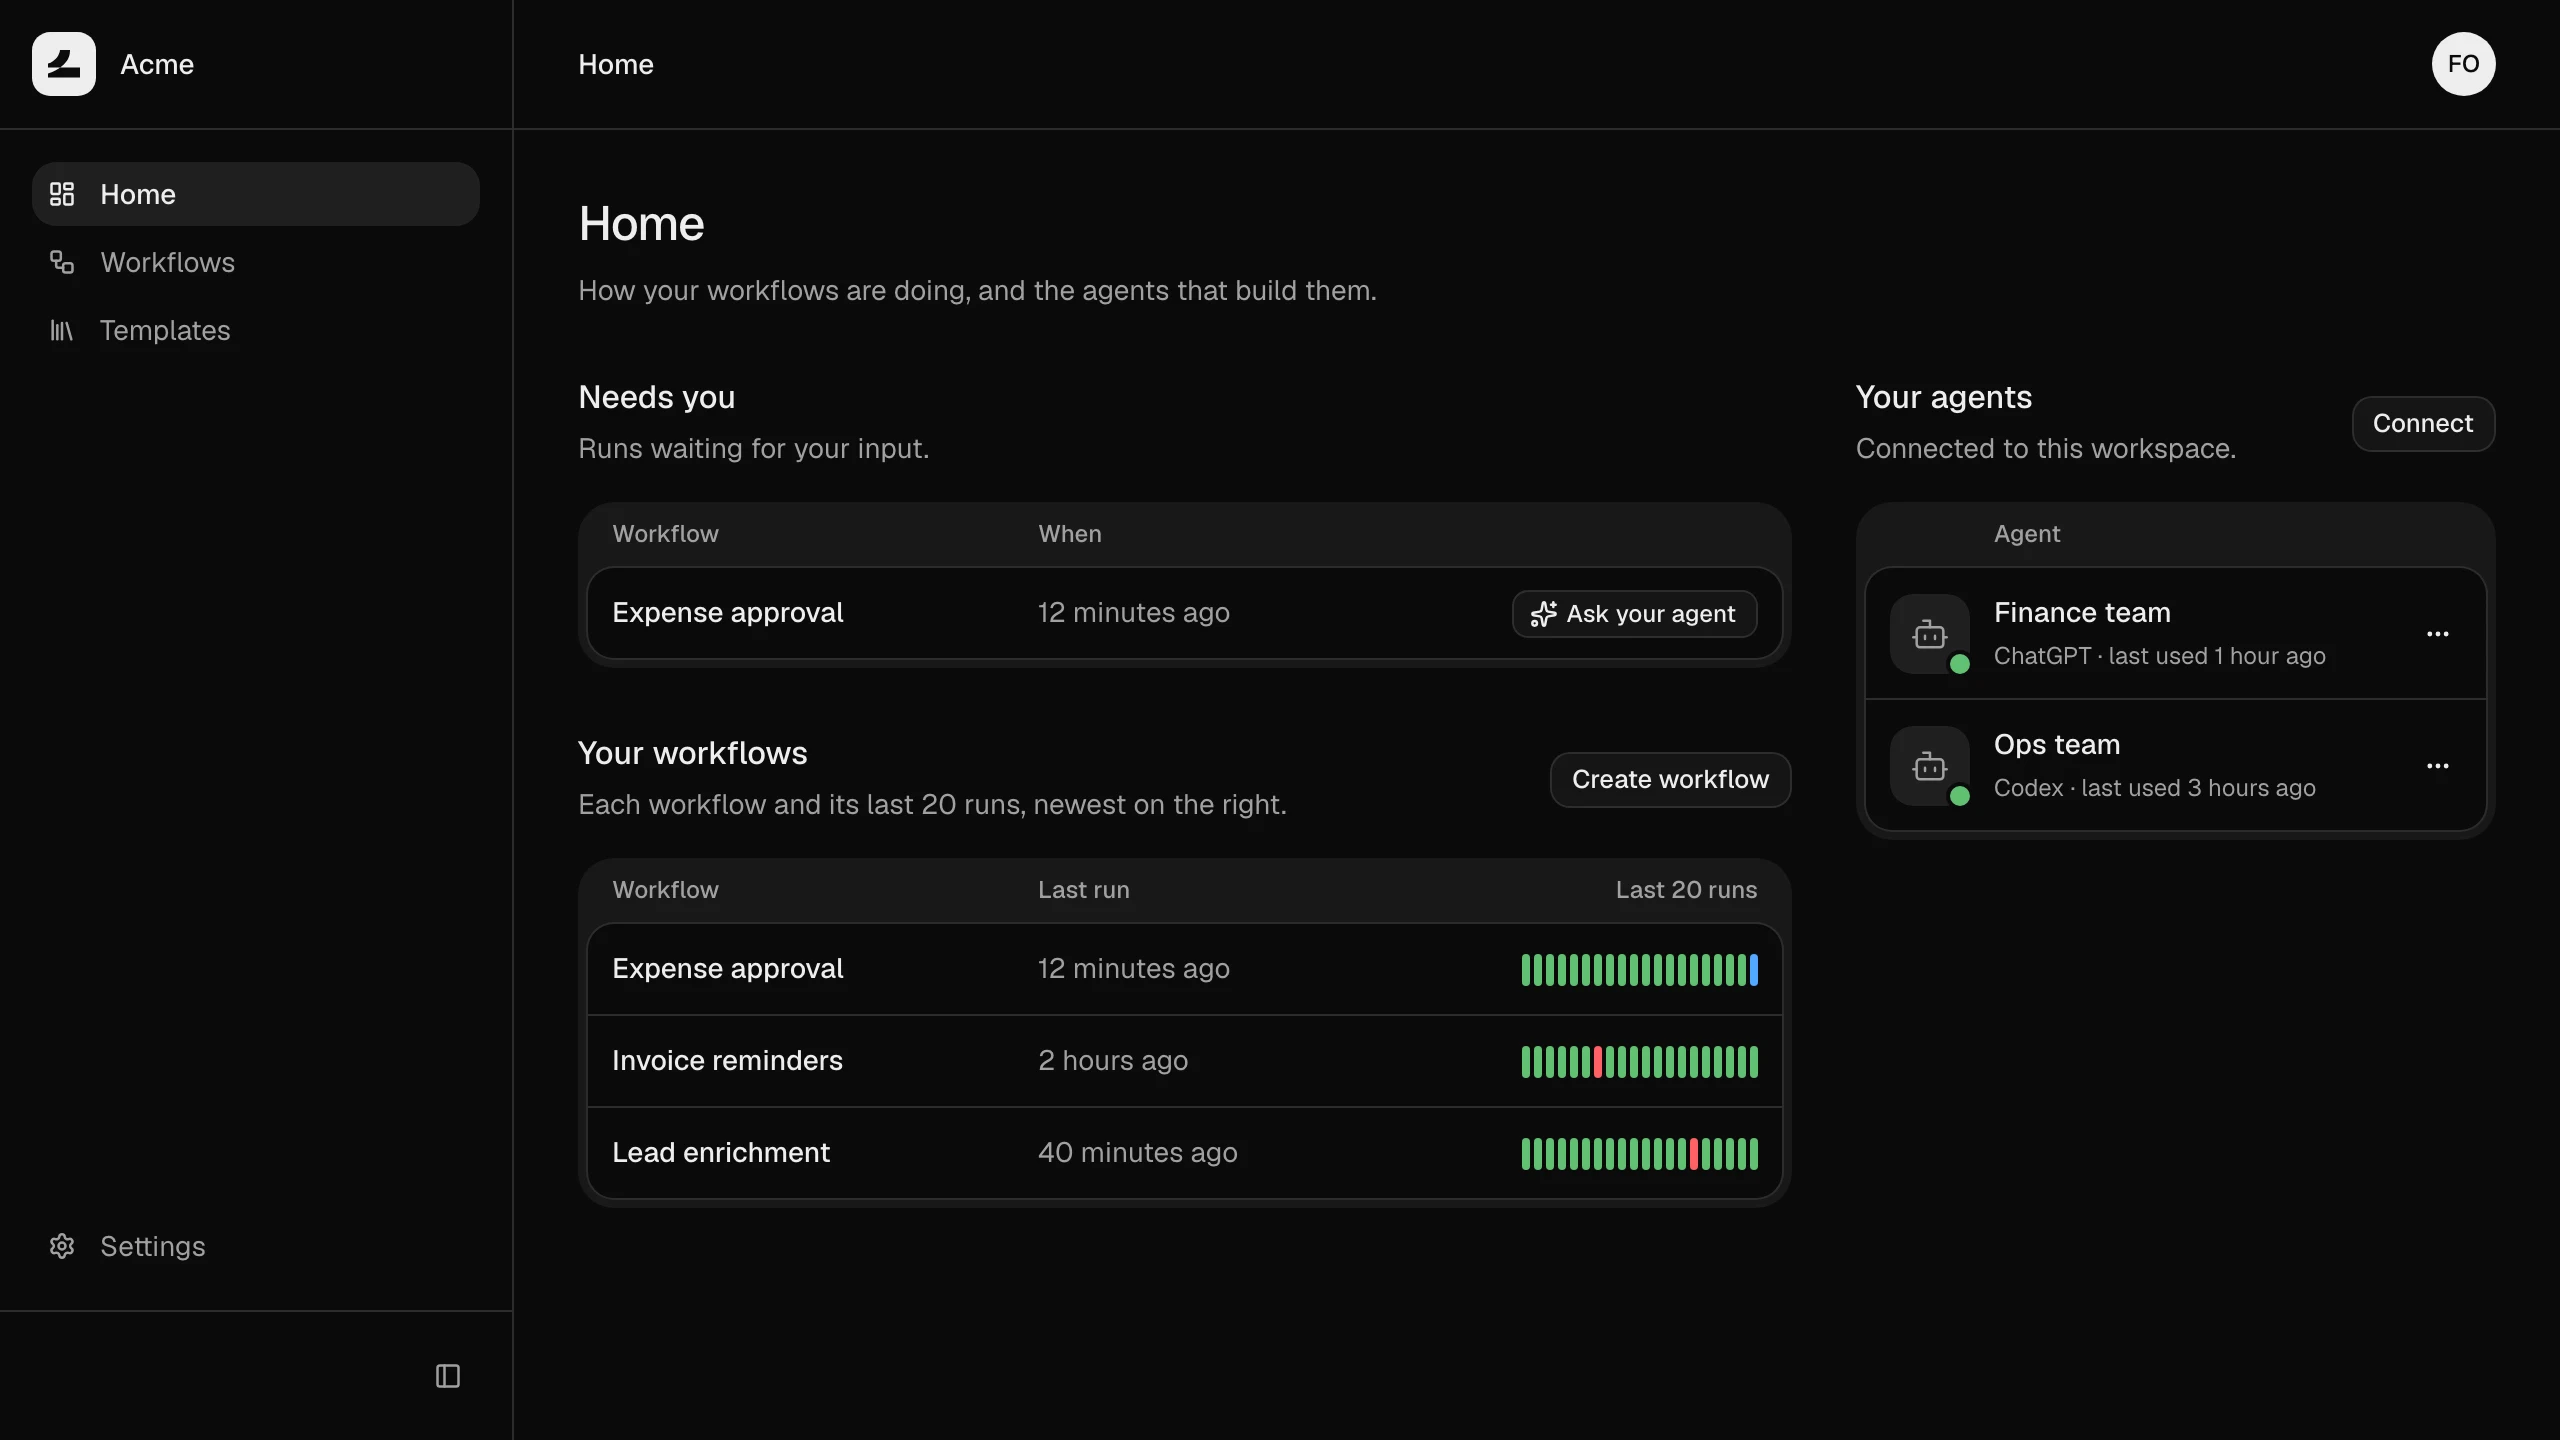The width and height of the screenshot is (2560, 1440).
Task: Open Expense approval in Your workflows table
Action: tap(1185, 969)
